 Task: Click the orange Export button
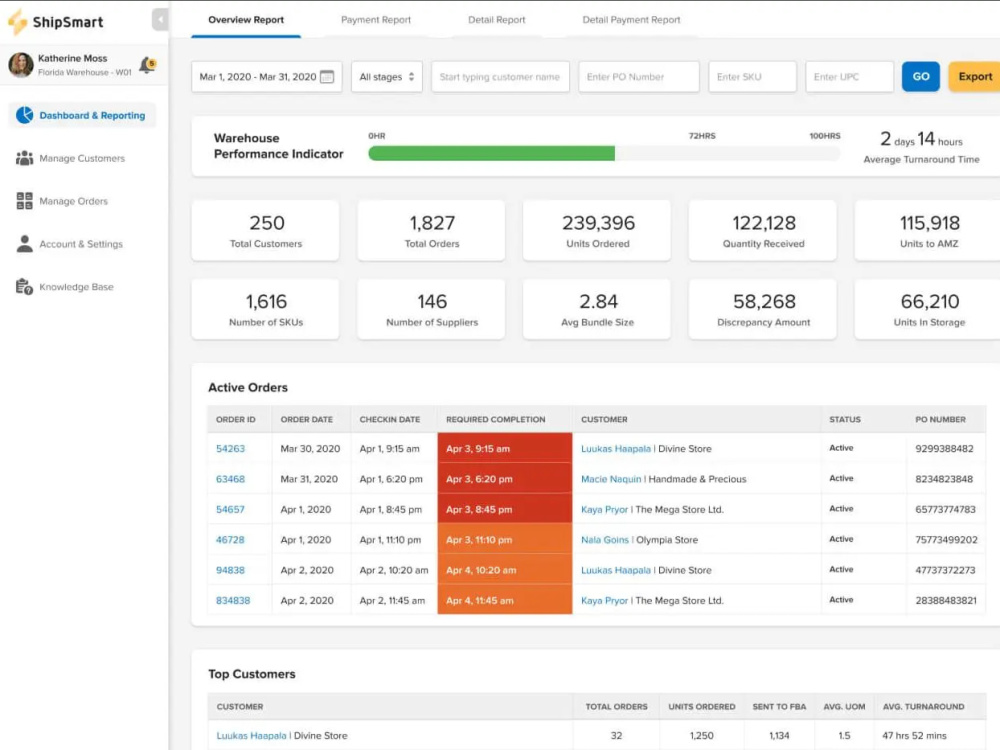[974, 77]
